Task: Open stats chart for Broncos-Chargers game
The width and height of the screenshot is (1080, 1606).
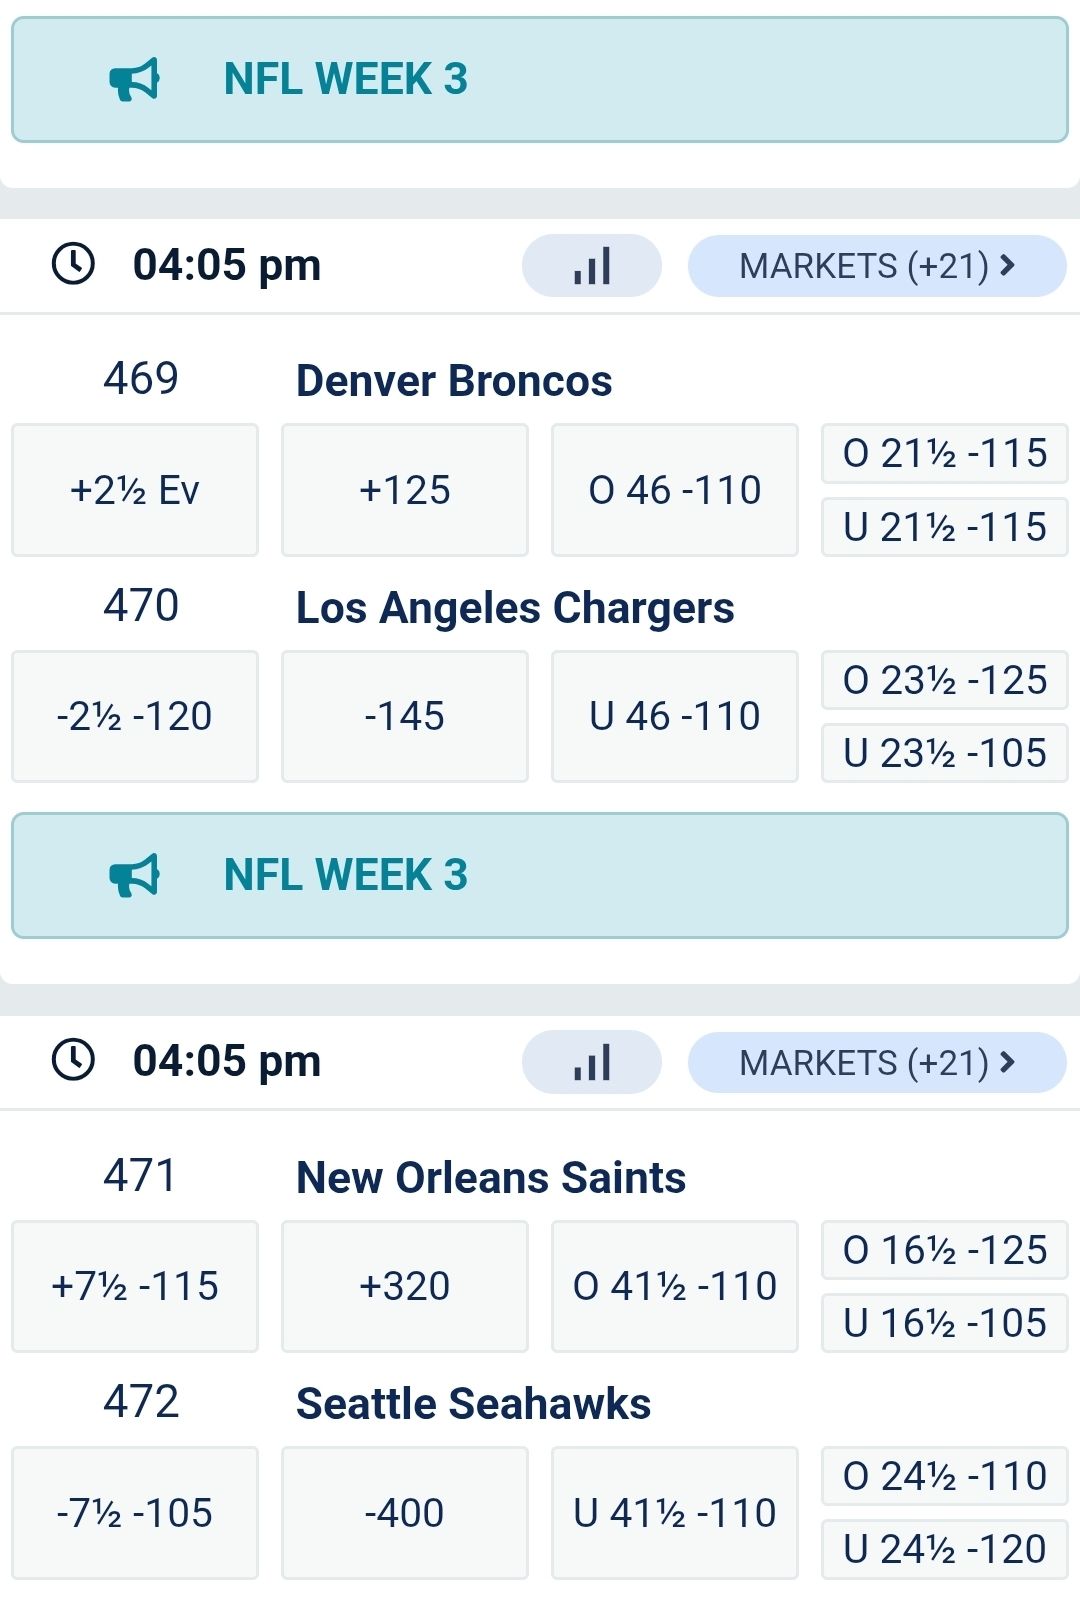Action: [x=592, y=266]
